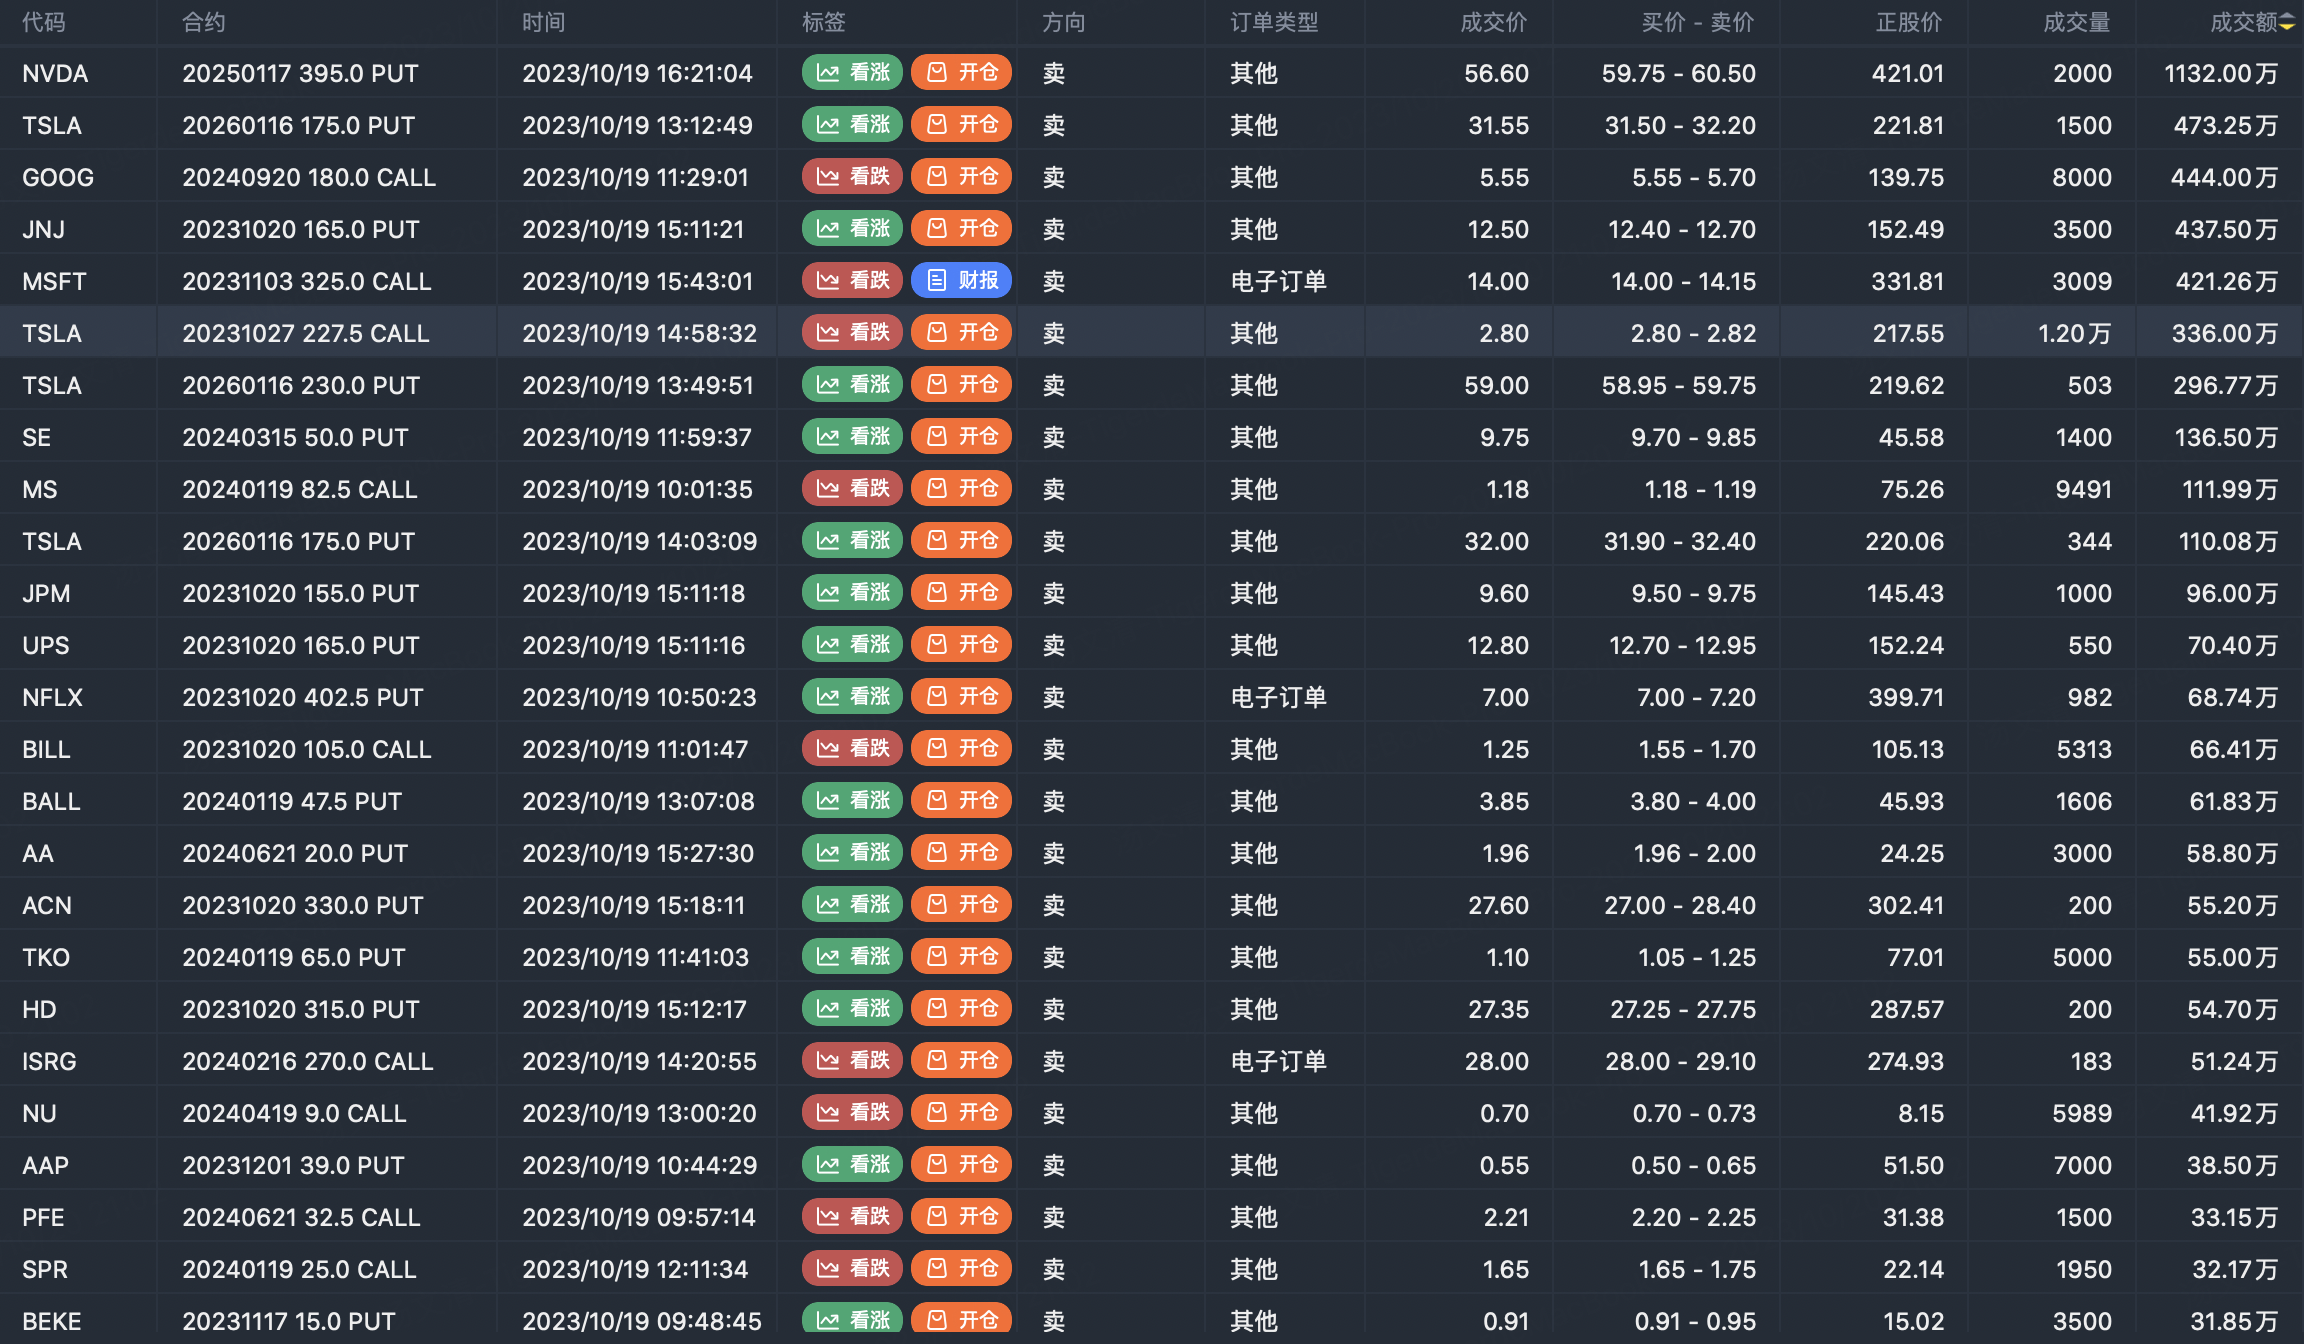
Task: Select the PFE ticker cell
Action: point(43,1217)
